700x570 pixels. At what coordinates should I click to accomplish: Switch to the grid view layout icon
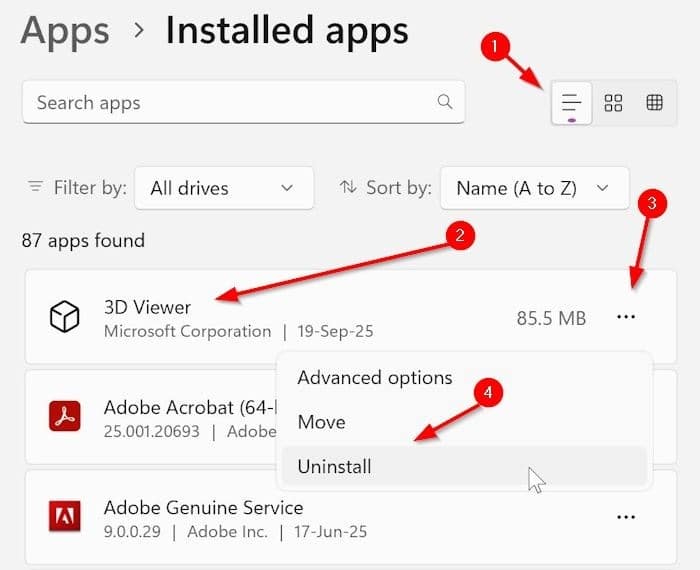point(613,103)
